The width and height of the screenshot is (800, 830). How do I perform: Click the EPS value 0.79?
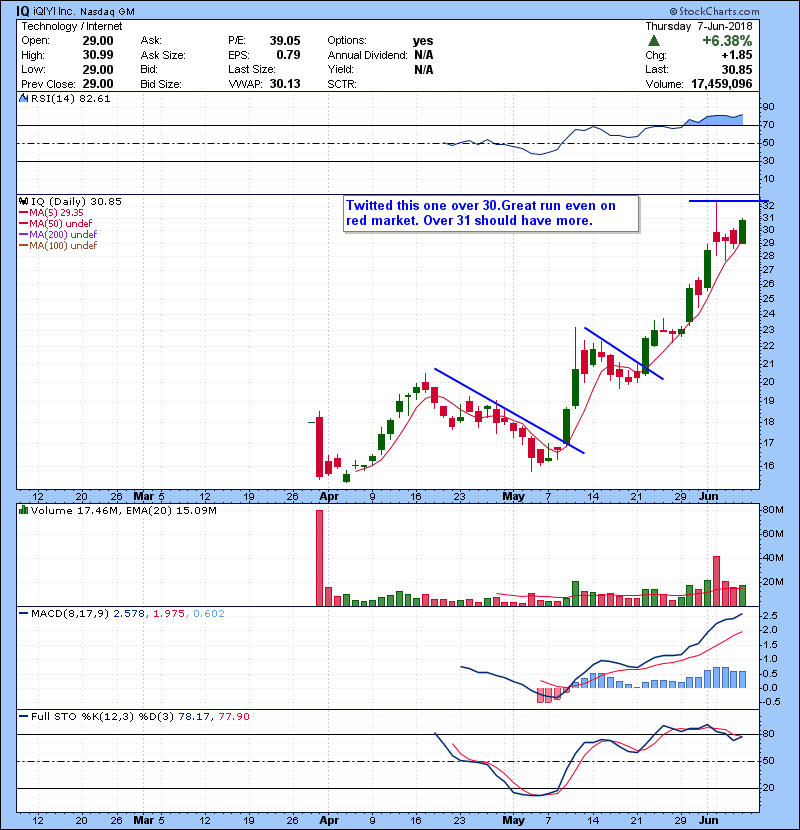click(289, 55)
